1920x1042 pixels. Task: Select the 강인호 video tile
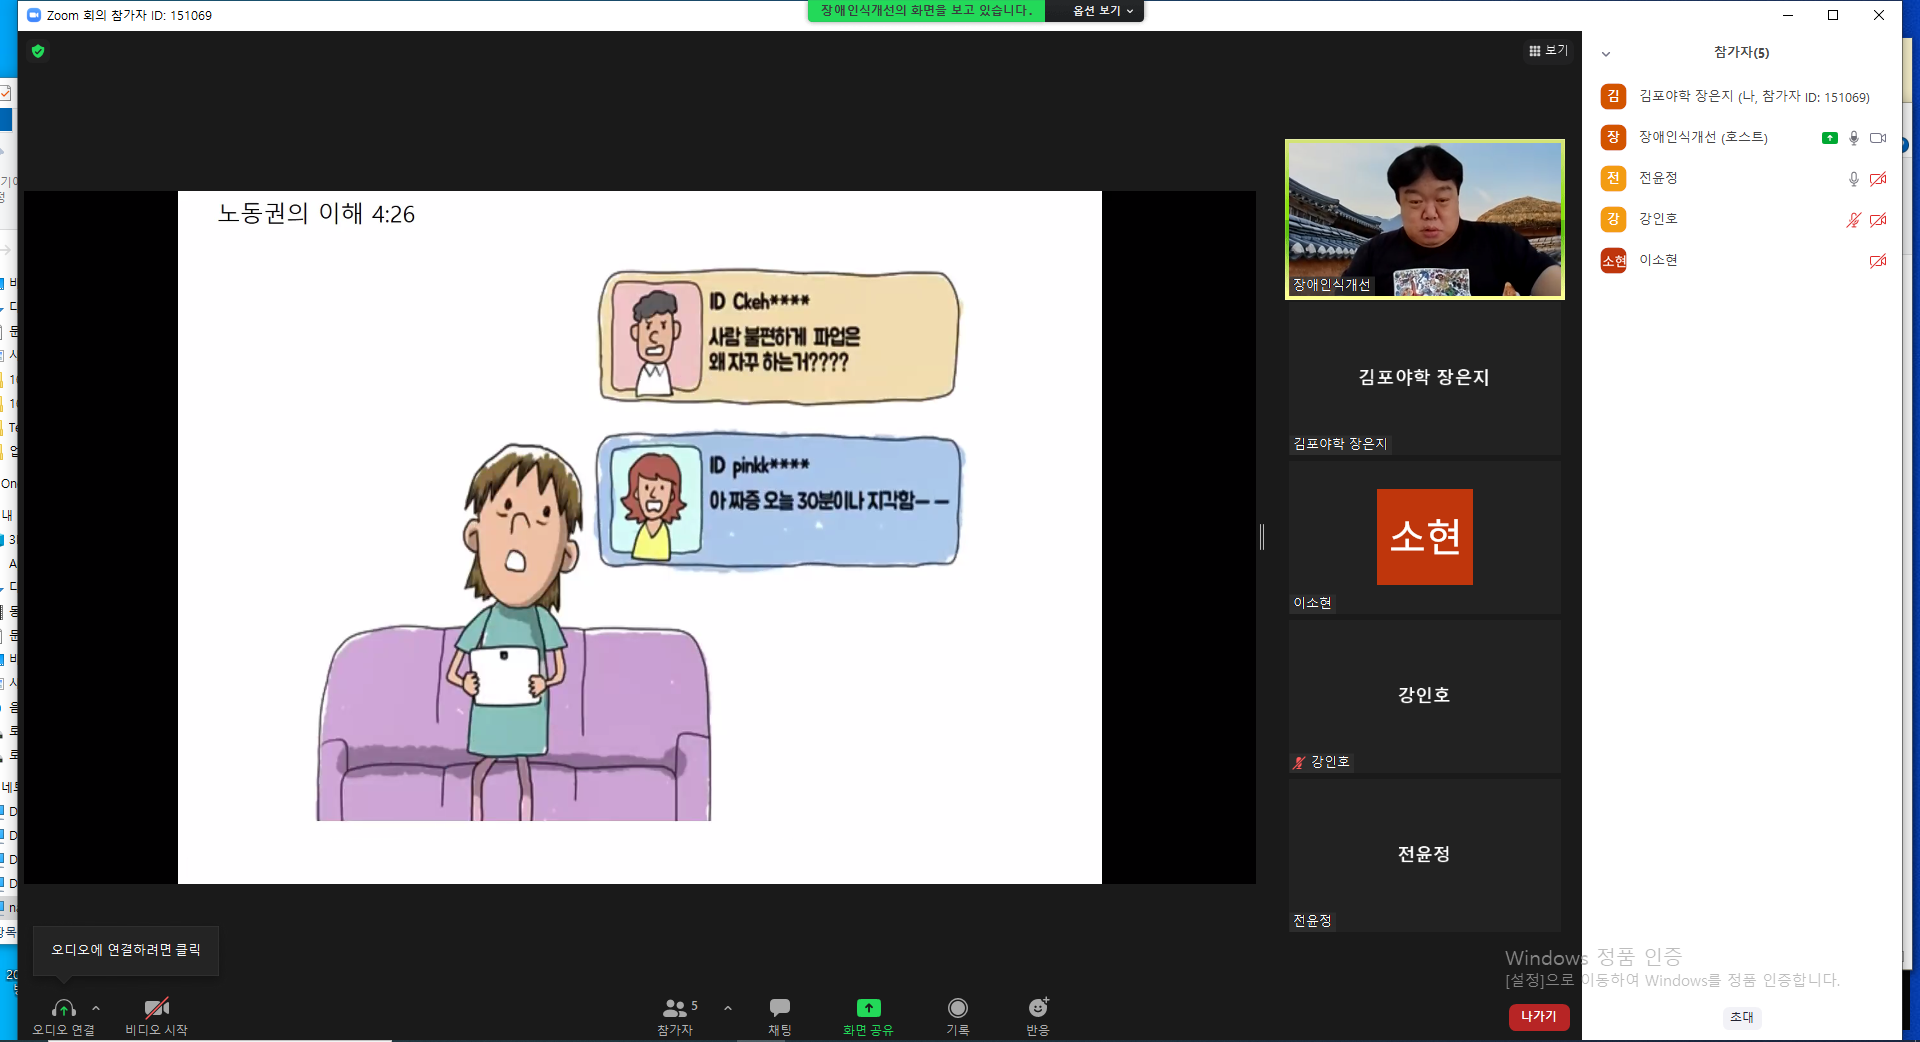1425,696
